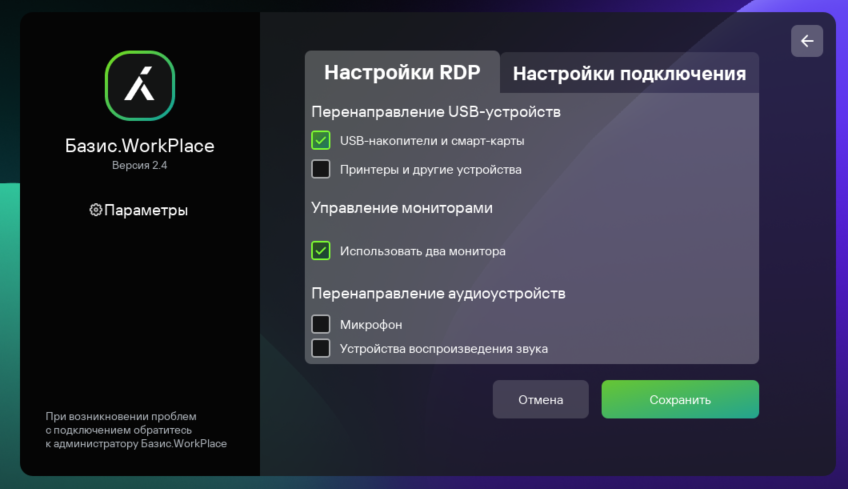This screenshot has width=848, height=489.
Task: Check Устройства воспроизведения звука
Action: point(321,348)
